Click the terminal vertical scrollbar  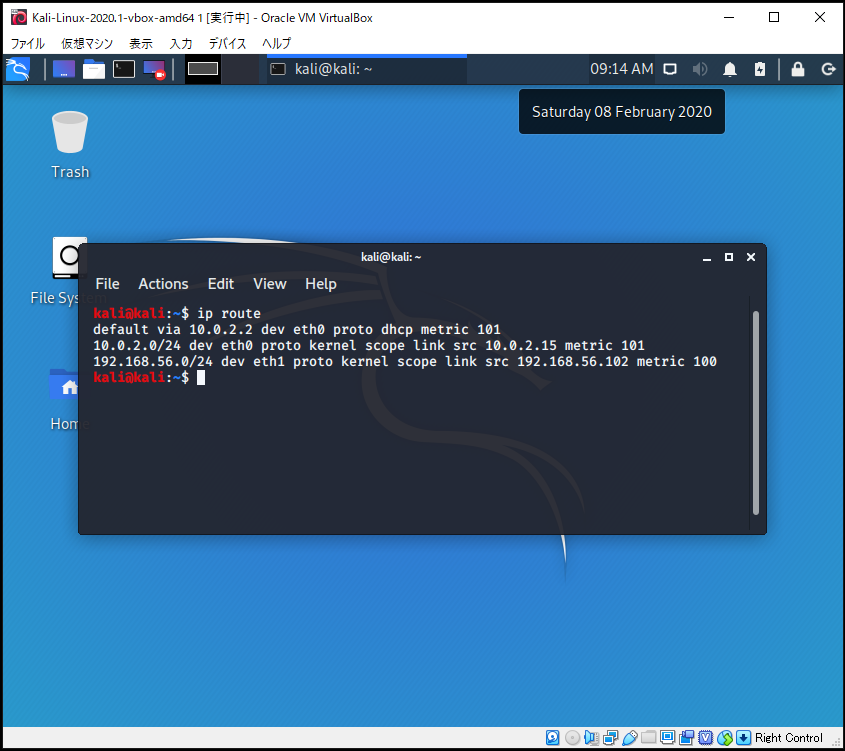pyautogui.click(x=756, y=413)
